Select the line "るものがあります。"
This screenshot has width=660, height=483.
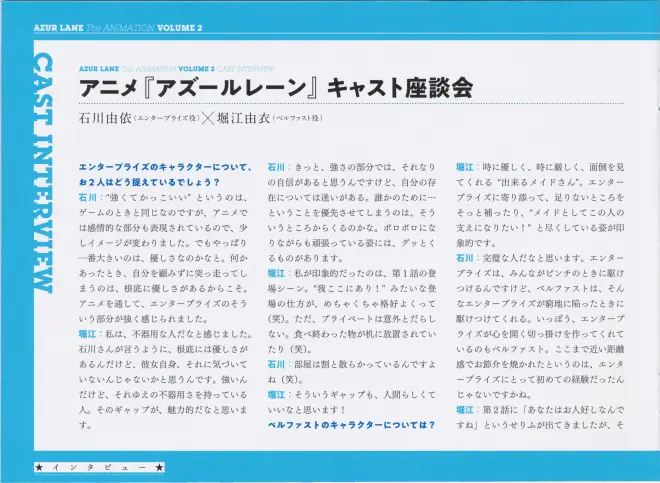click(x=306, y=258)
